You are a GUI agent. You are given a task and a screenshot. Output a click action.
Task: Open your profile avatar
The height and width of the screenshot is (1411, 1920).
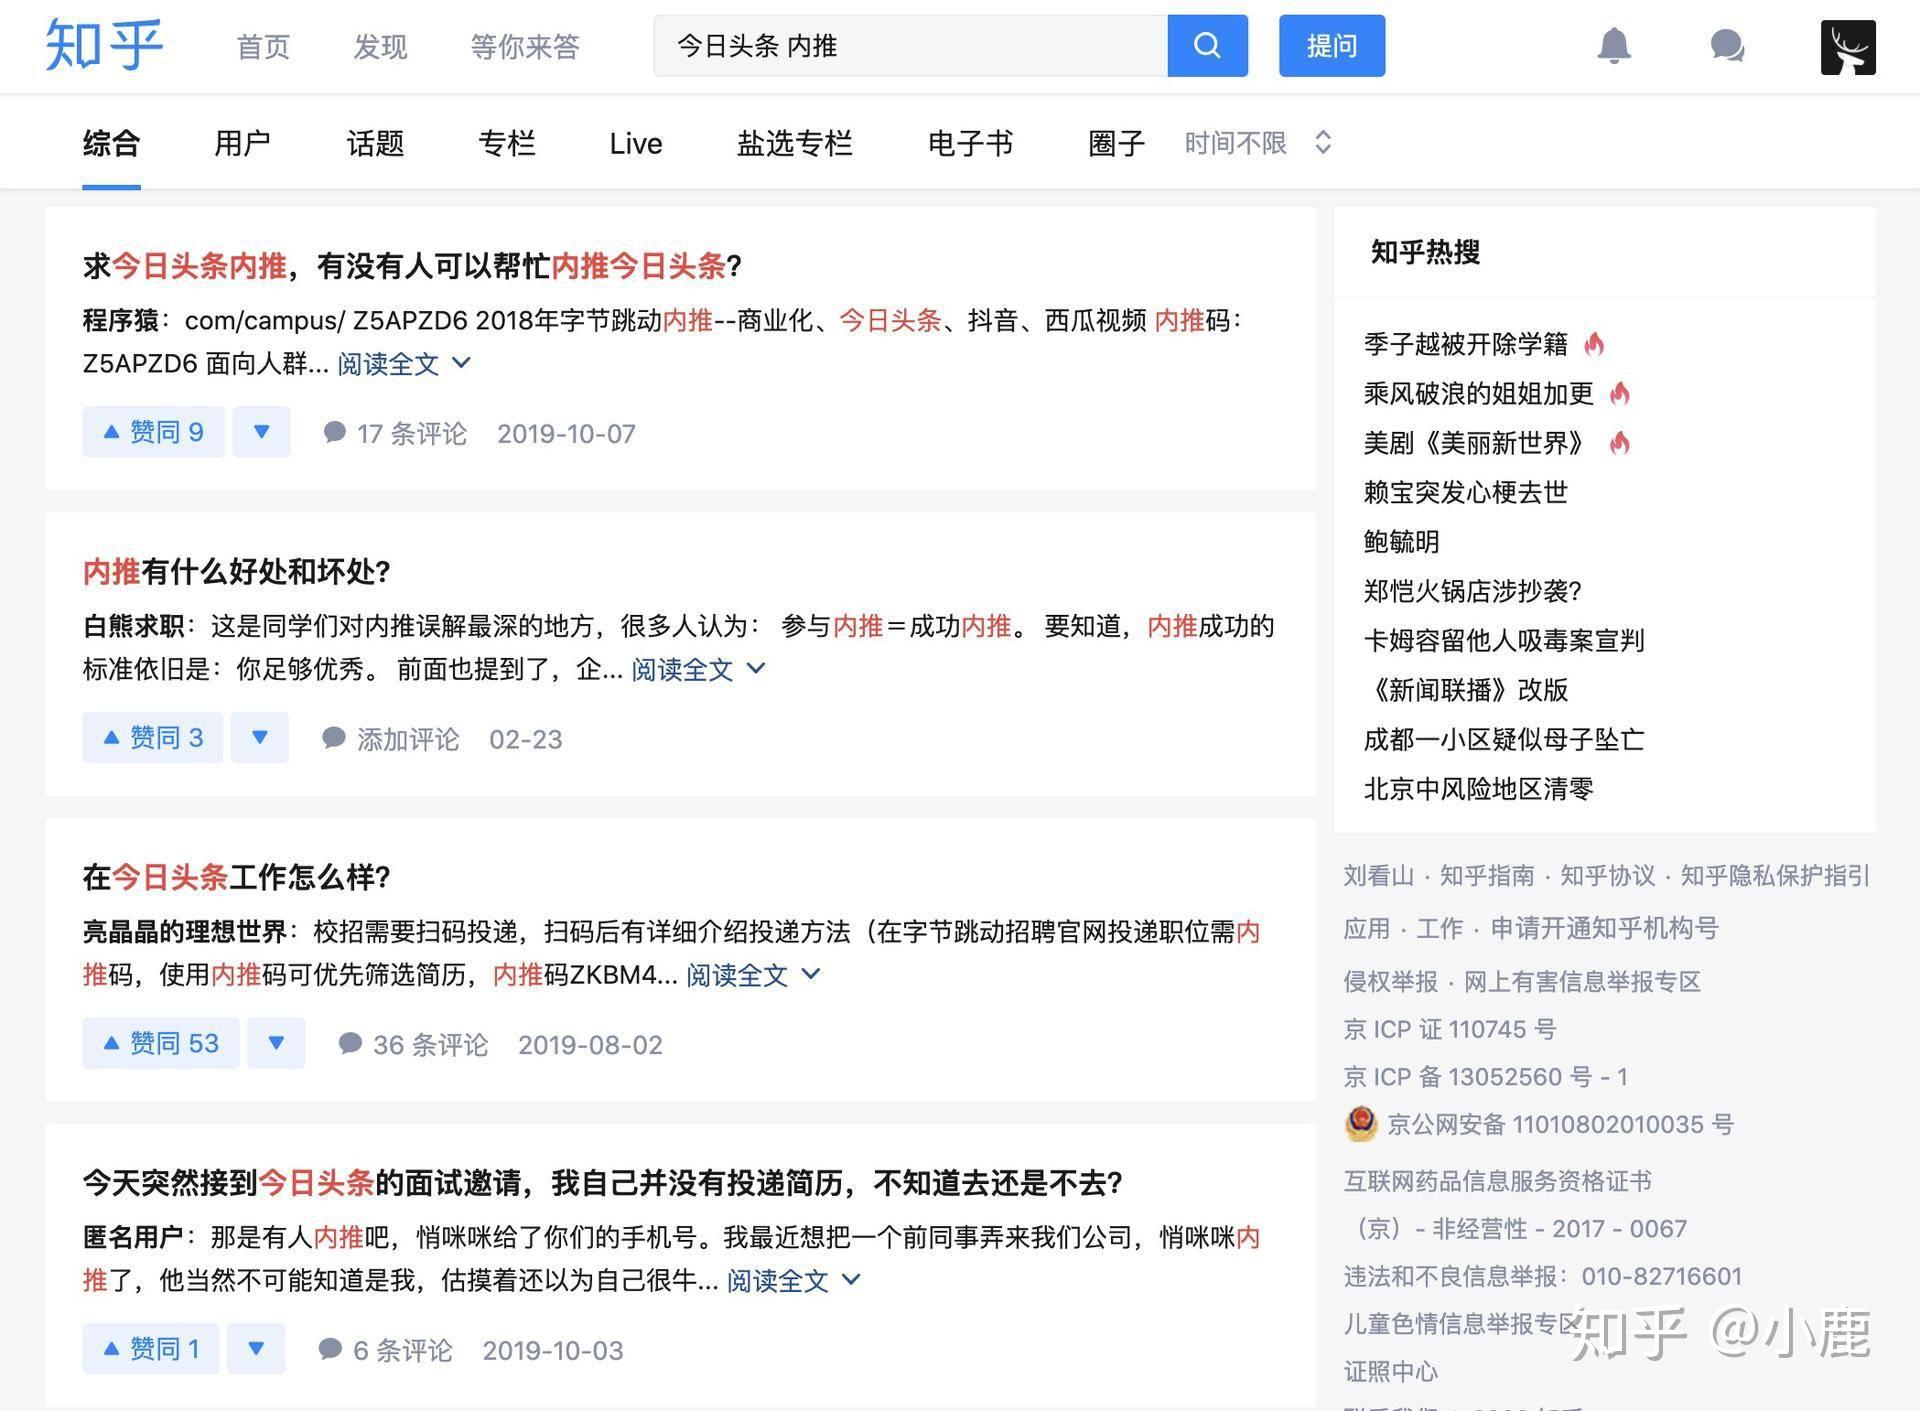[1847, 46]
